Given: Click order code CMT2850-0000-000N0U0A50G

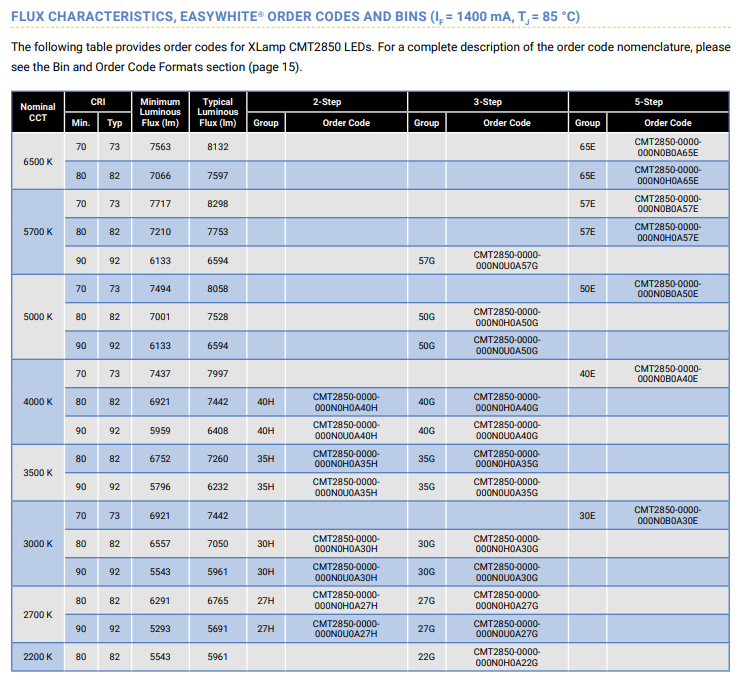Looking at the screenshot, I should coord(507,345).
